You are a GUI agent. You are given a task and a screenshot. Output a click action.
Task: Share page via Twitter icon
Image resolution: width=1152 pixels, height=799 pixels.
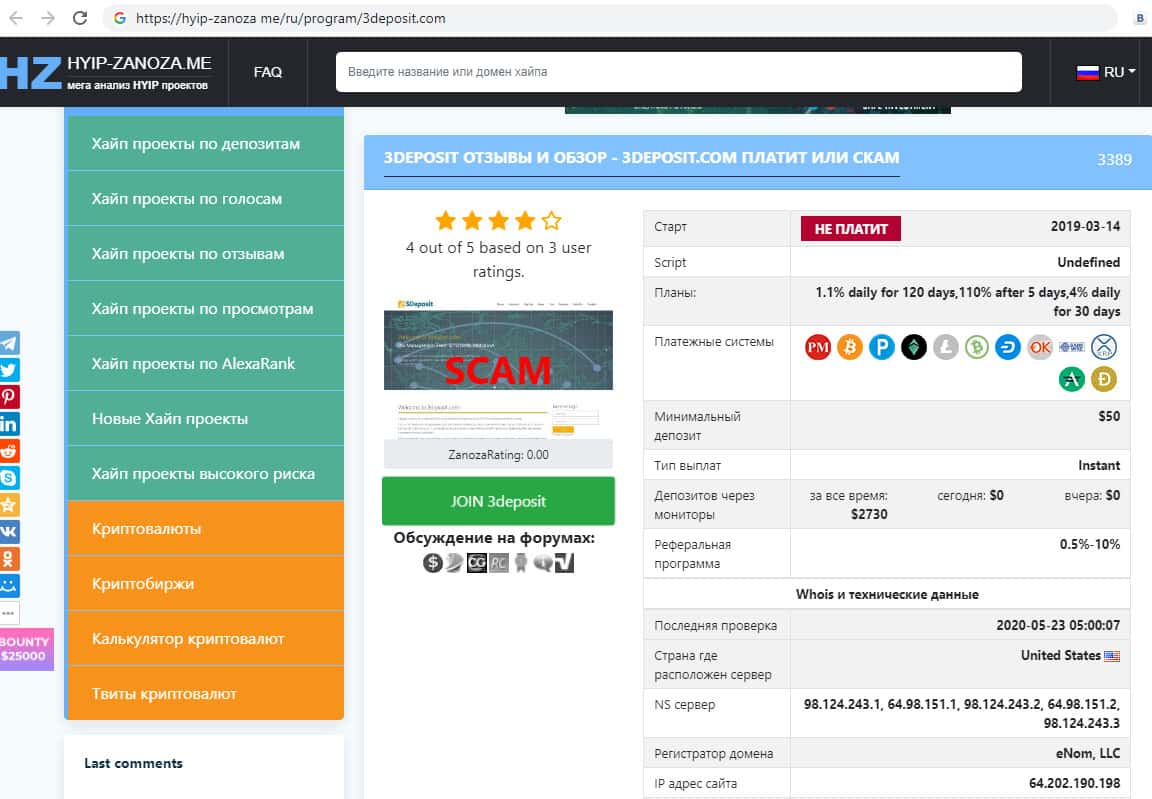[x=9, y=370]
